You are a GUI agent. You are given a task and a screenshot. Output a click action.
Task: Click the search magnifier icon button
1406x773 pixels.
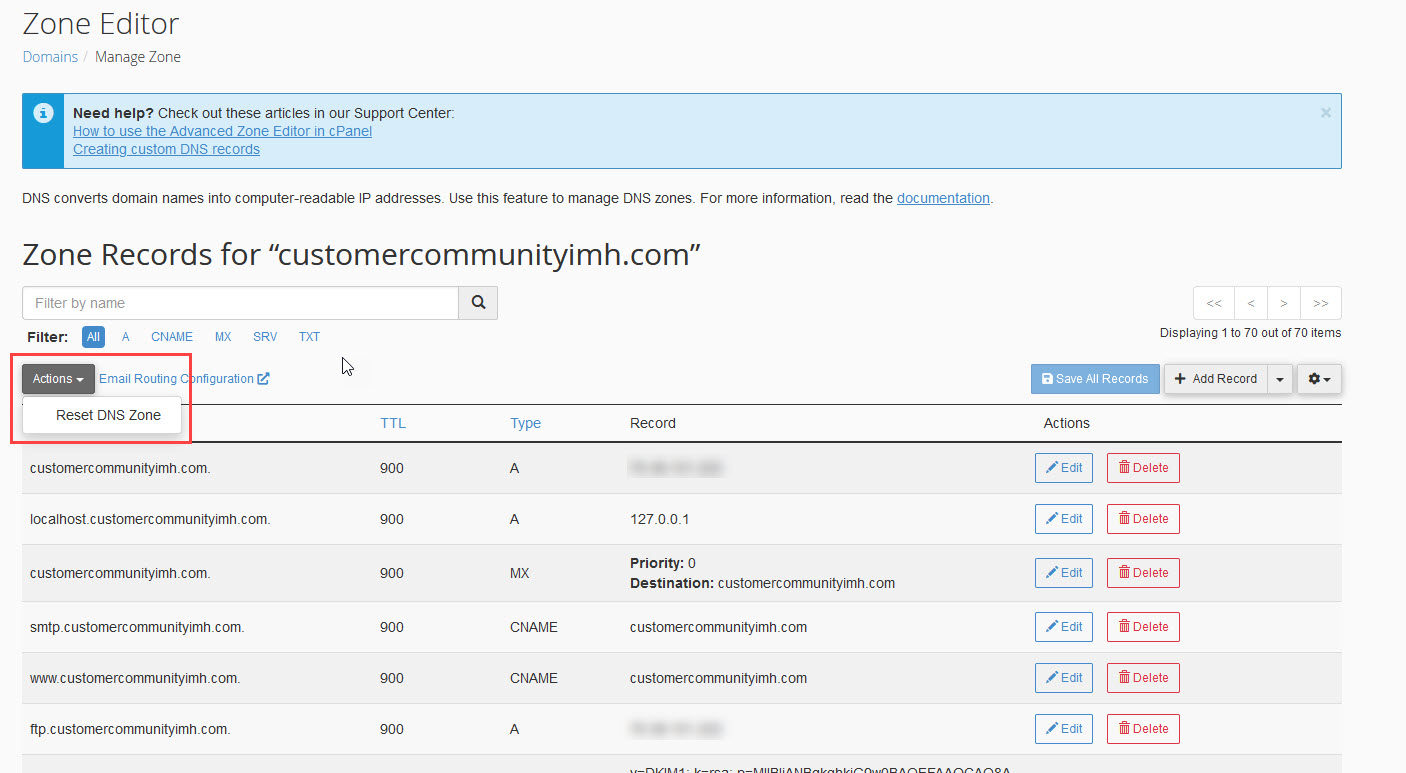[x=478, y=303]
